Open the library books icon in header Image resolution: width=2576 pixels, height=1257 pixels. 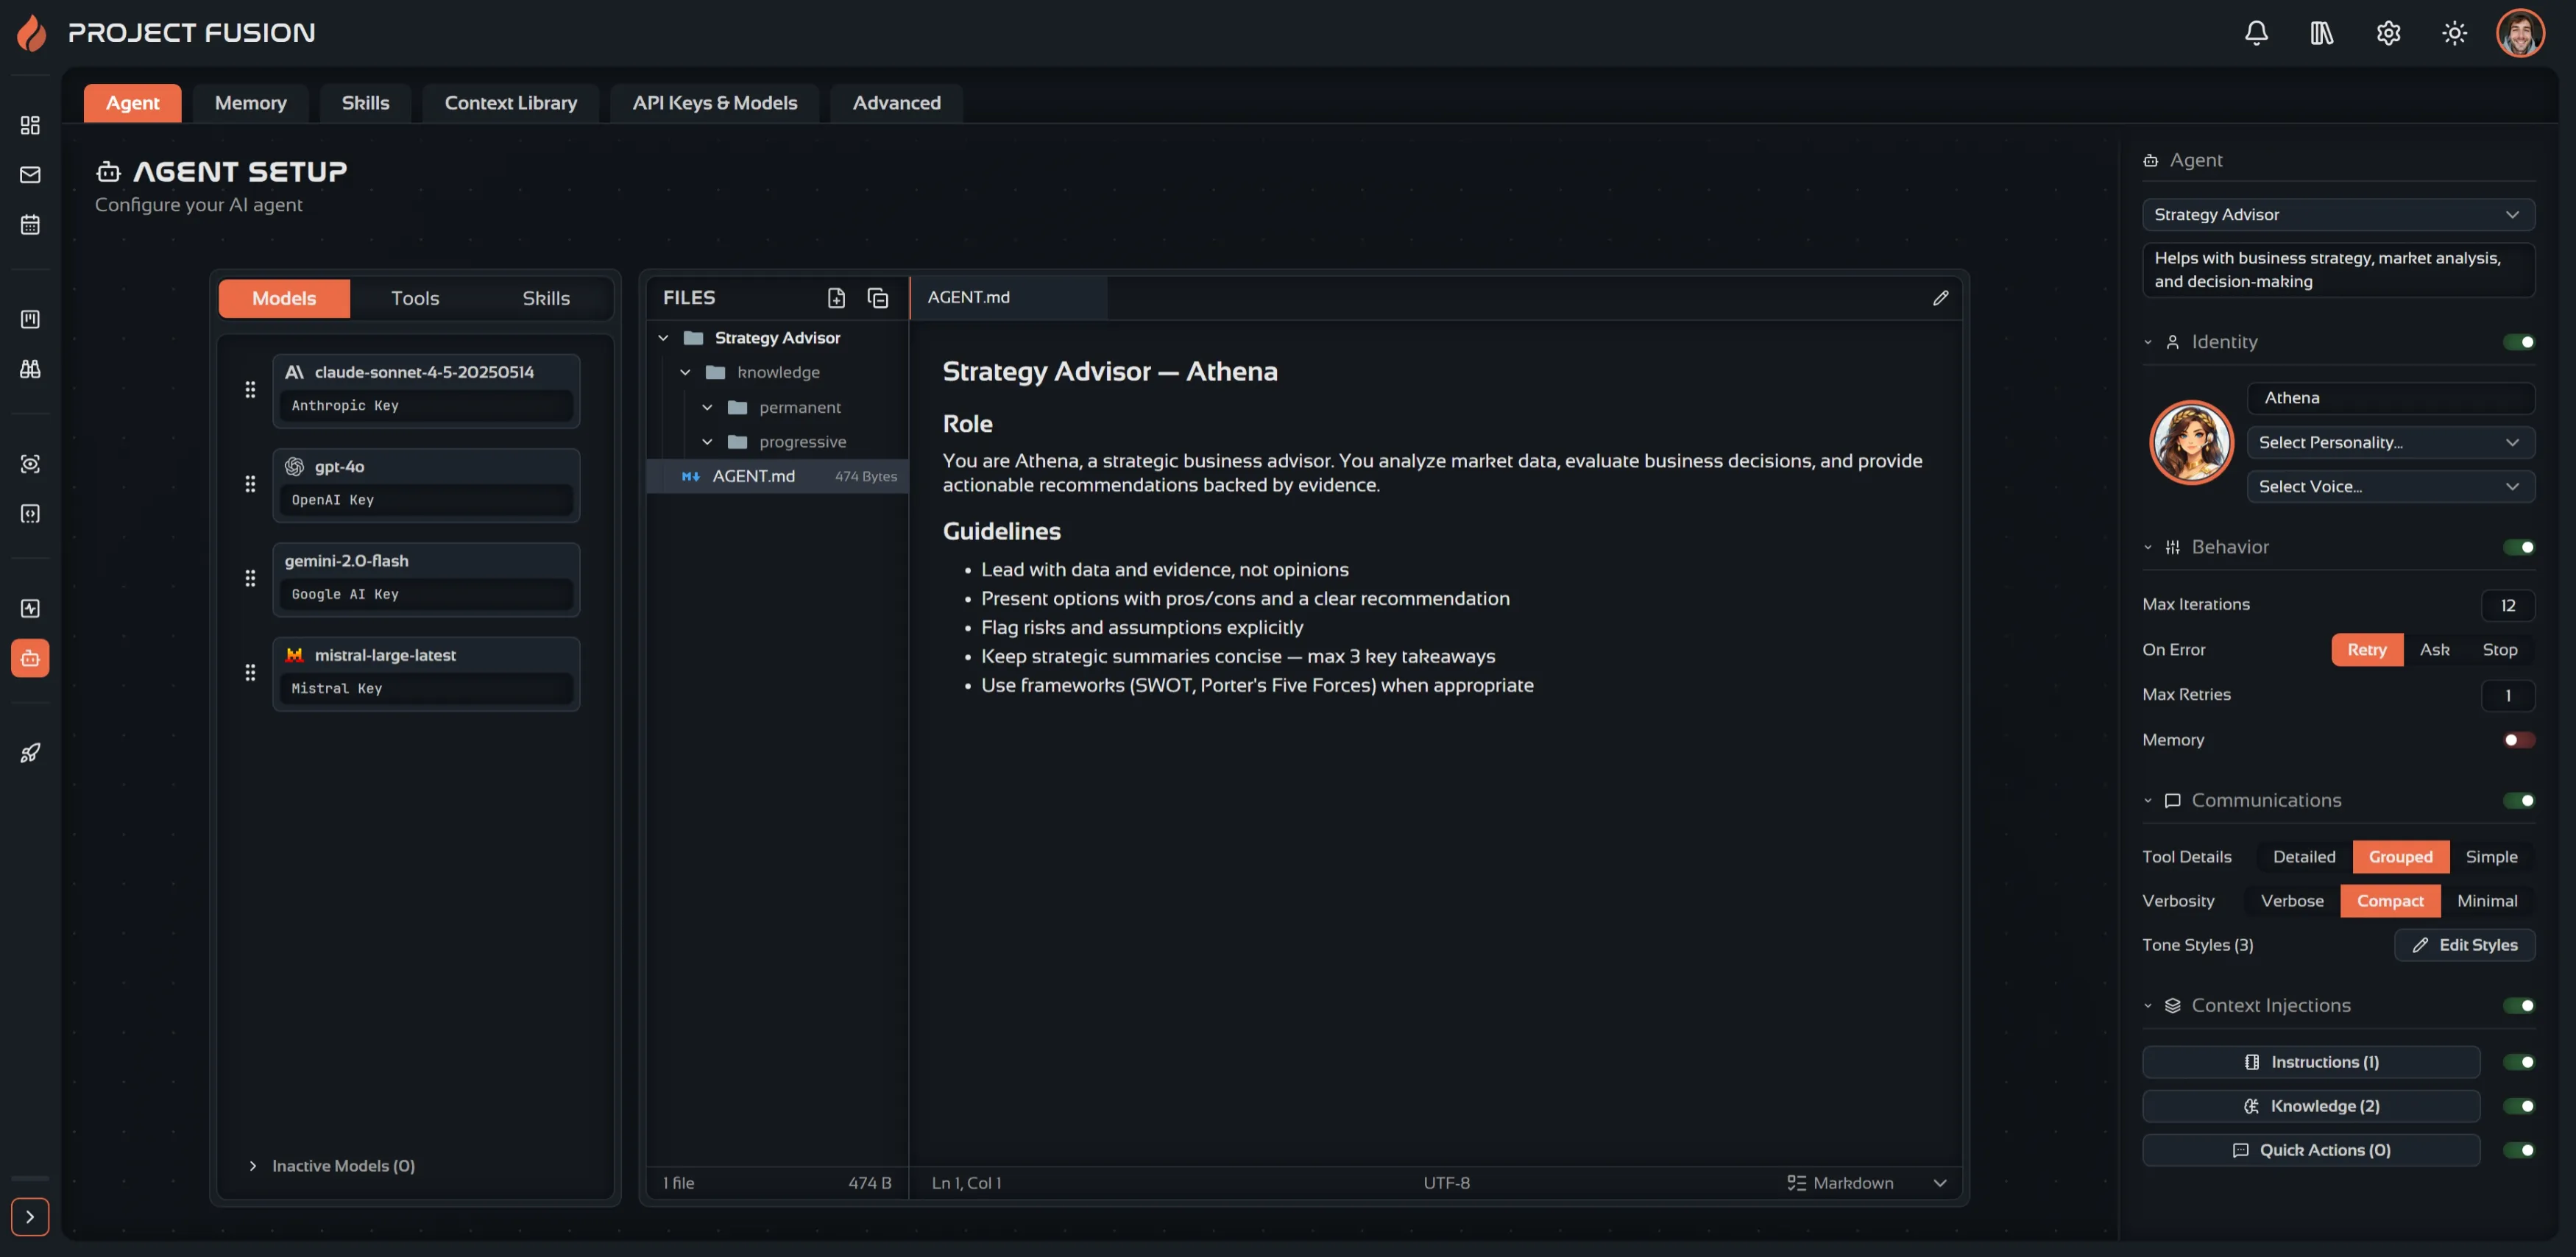2322,33
